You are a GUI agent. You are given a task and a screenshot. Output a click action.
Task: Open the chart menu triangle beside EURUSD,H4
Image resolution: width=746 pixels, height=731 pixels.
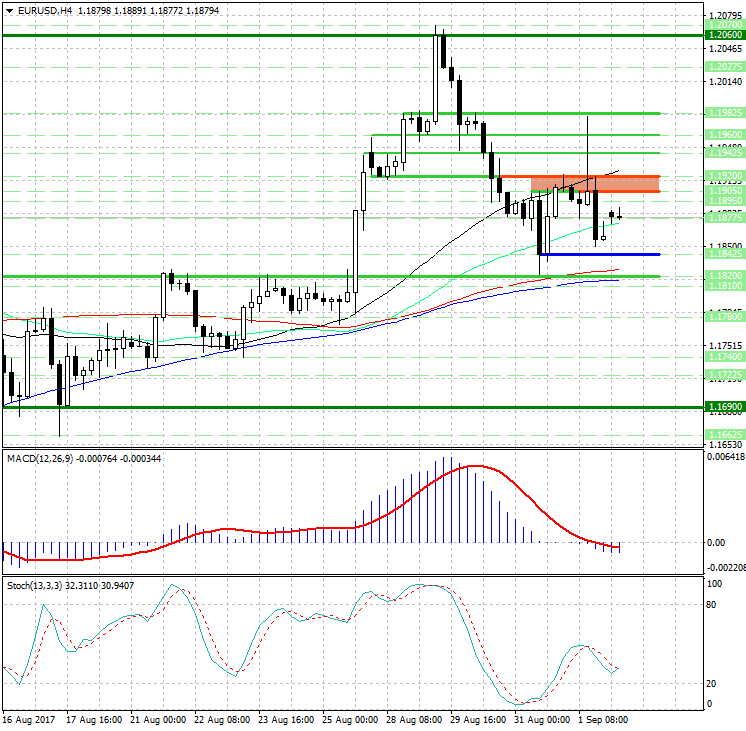tap(10, 10)
